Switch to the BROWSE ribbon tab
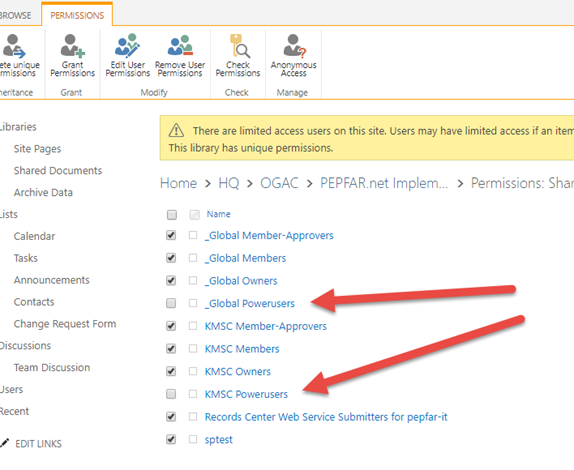The width and height of the screenshot is (574, 470). point(15,15)
